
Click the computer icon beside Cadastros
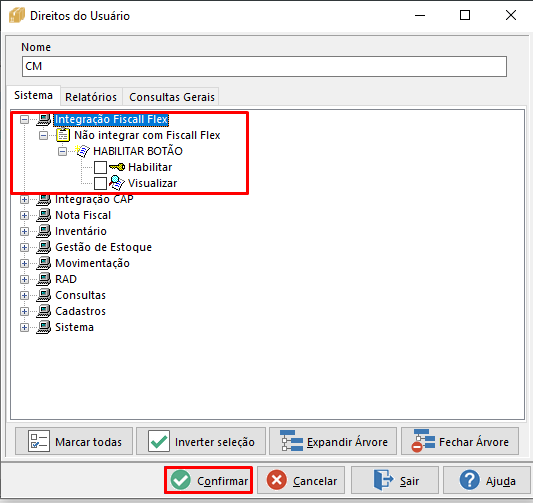(44, 311)
